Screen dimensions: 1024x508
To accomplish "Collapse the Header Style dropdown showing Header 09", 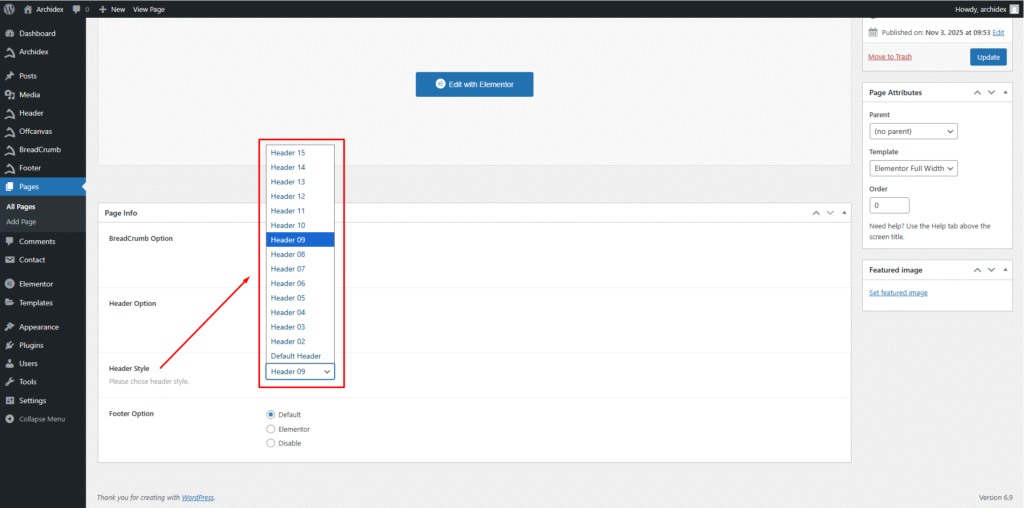I will point(300,372).
